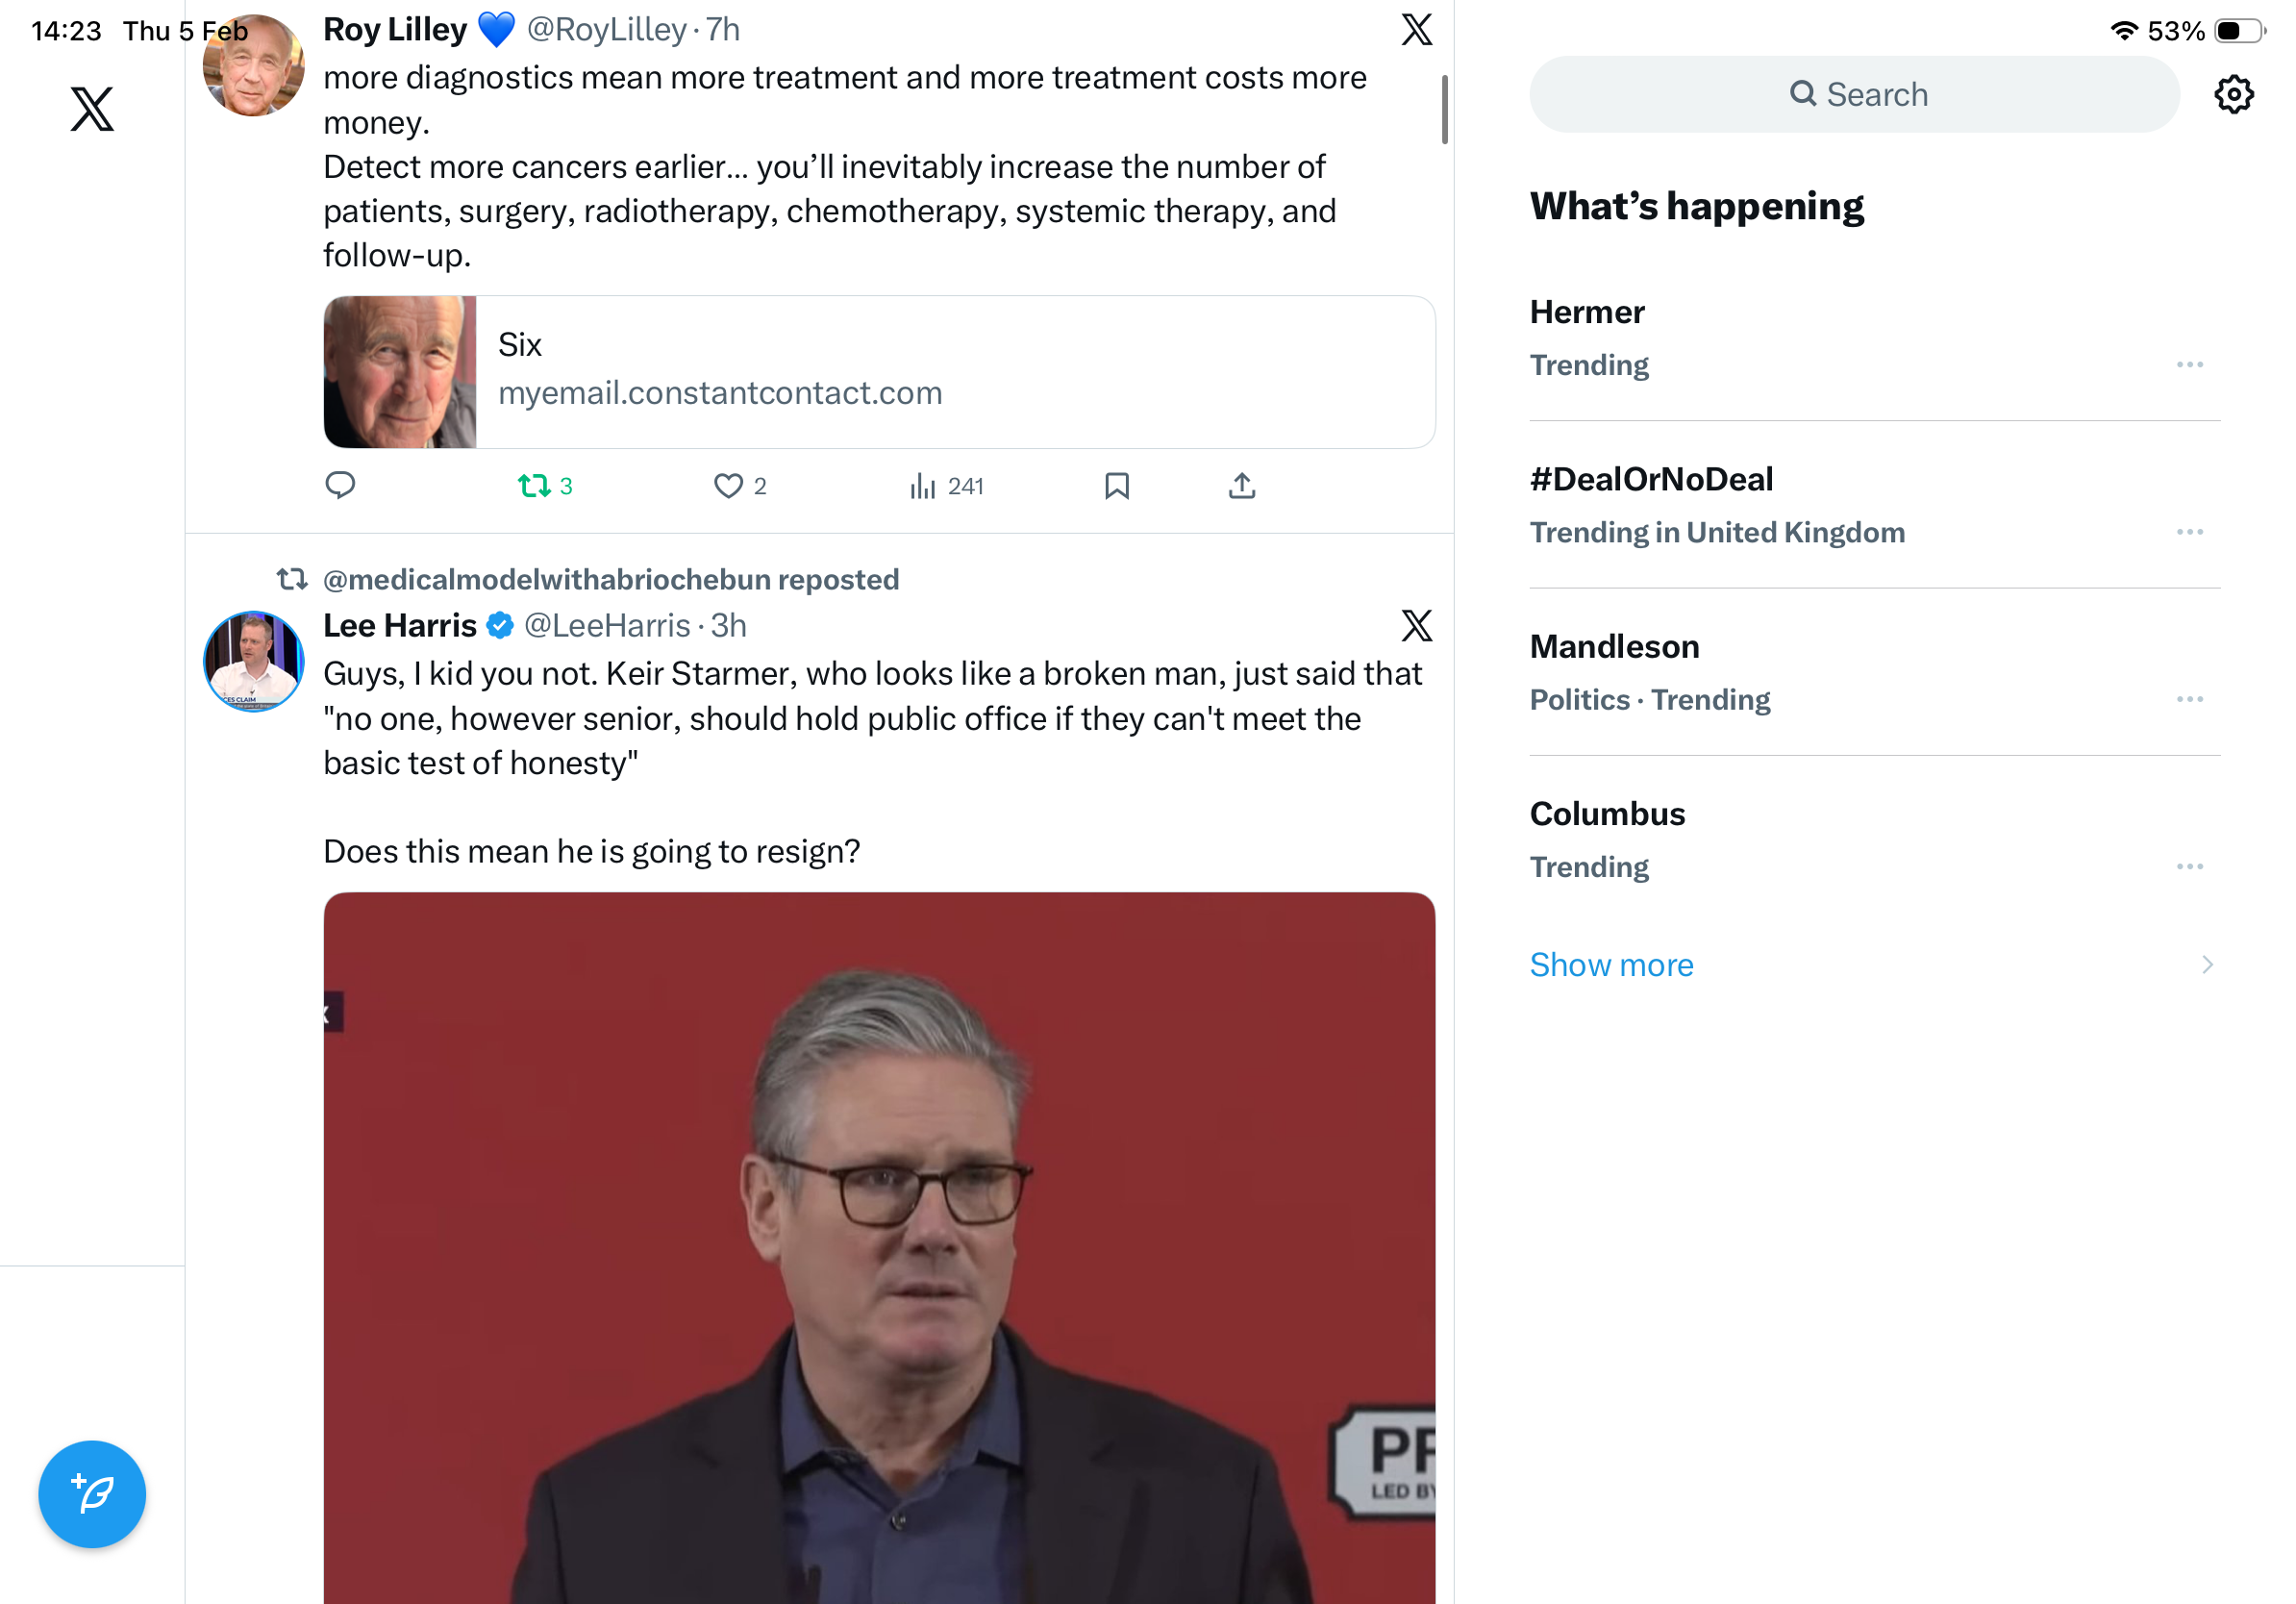2296x1604 pixels.
Task: Click the X logo in left sidebar
Action: [92, 109]
